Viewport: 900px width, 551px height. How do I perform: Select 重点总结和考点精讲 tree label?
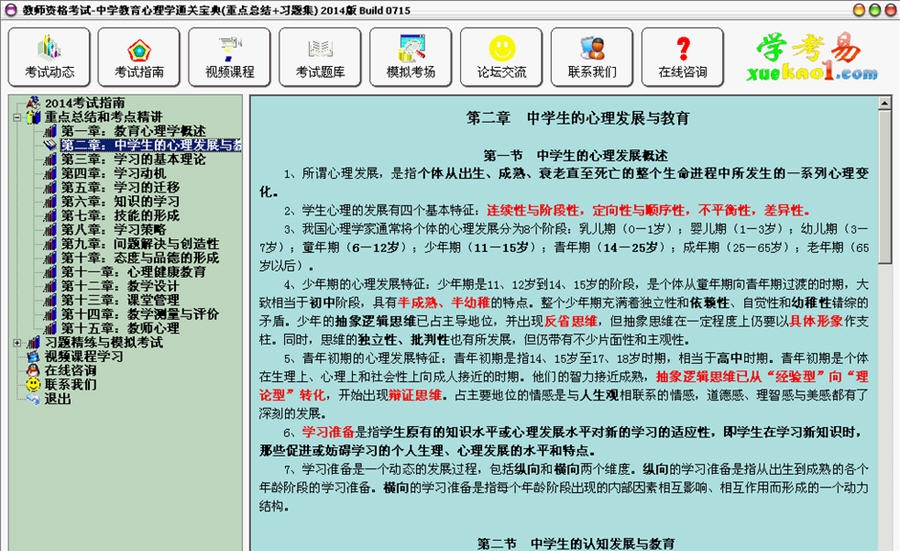[103, 117]
